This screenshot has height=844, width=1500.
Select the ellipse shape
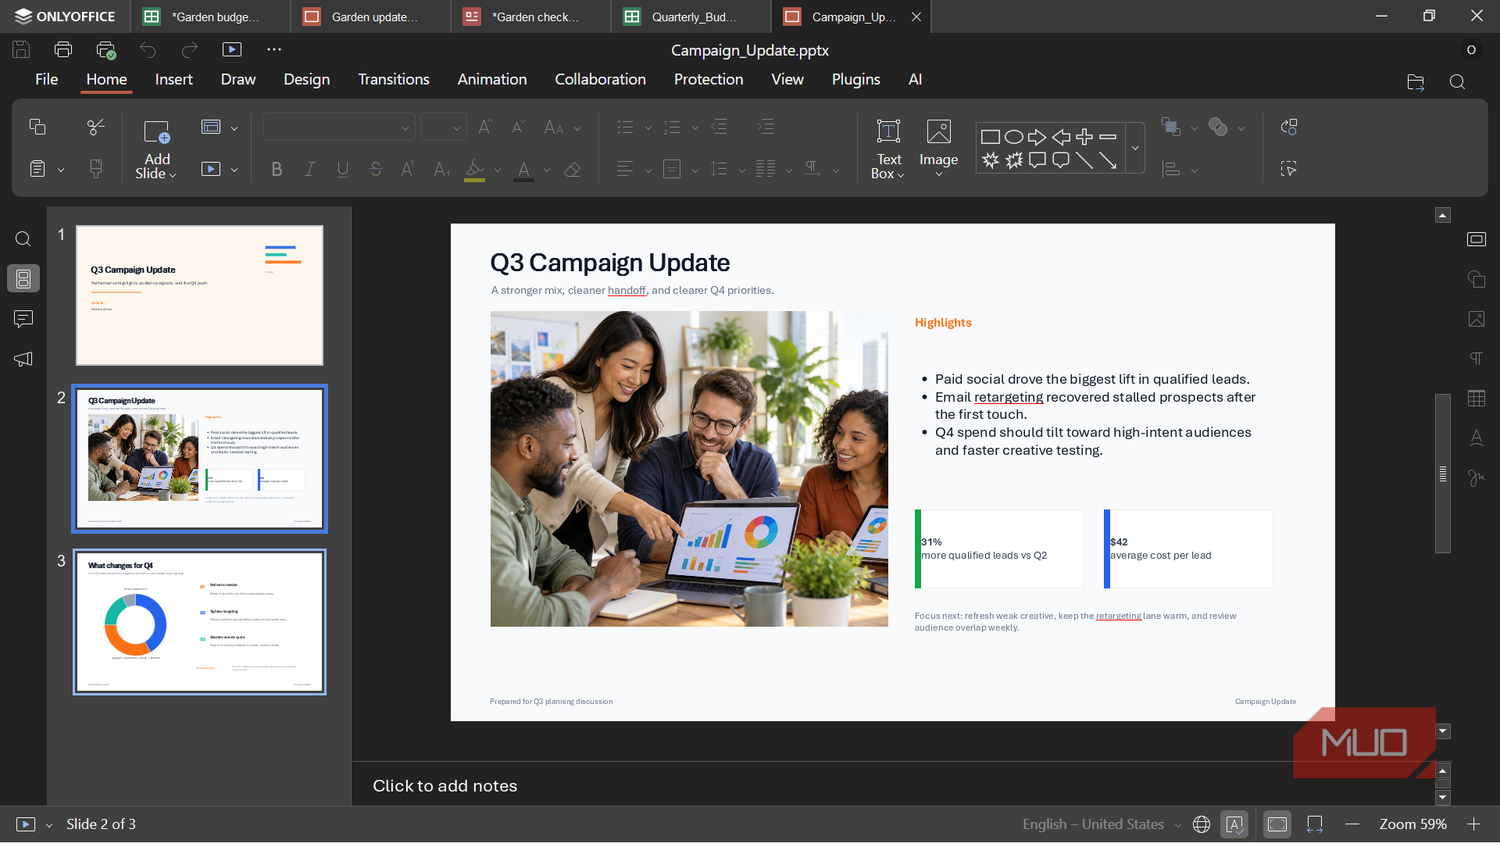click(x=1013, y=137)
